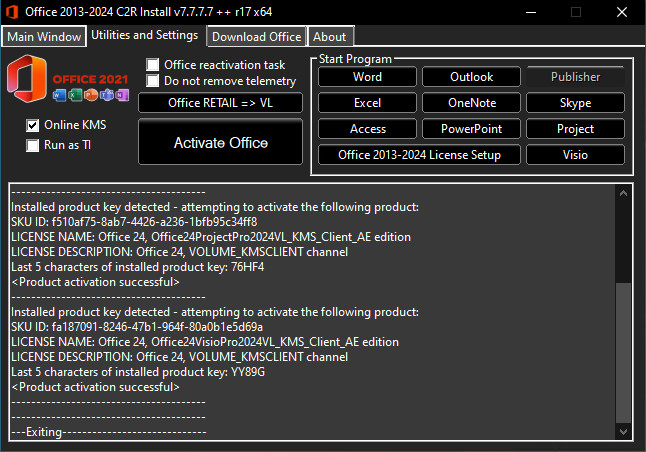Enable the Office reactivation task checkbox
The height and width of the screenshot is (452, 646).
coord(153,65)
